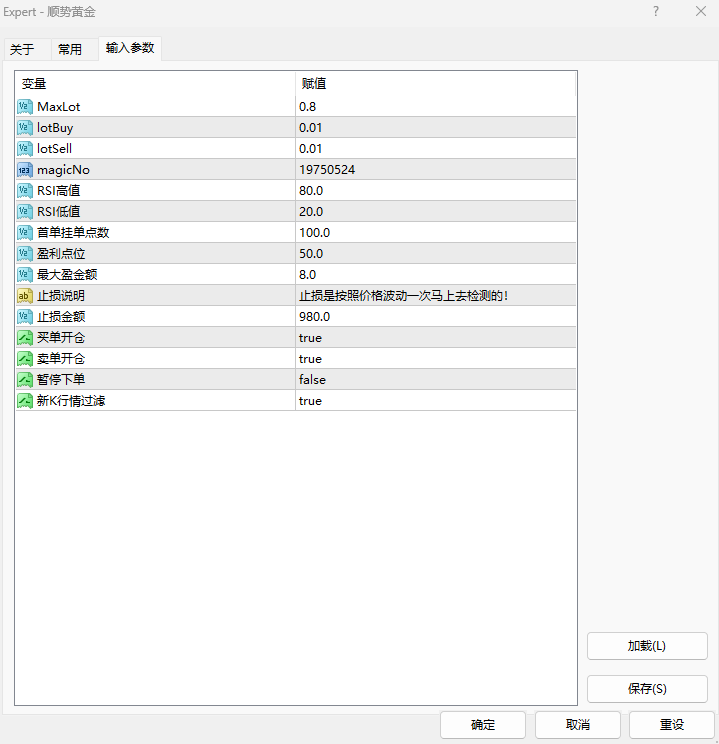Image resolution: width=719 pixels, height=744 pixels.
Task: Select the 止损金额 variable name
Action: (61, 316)
